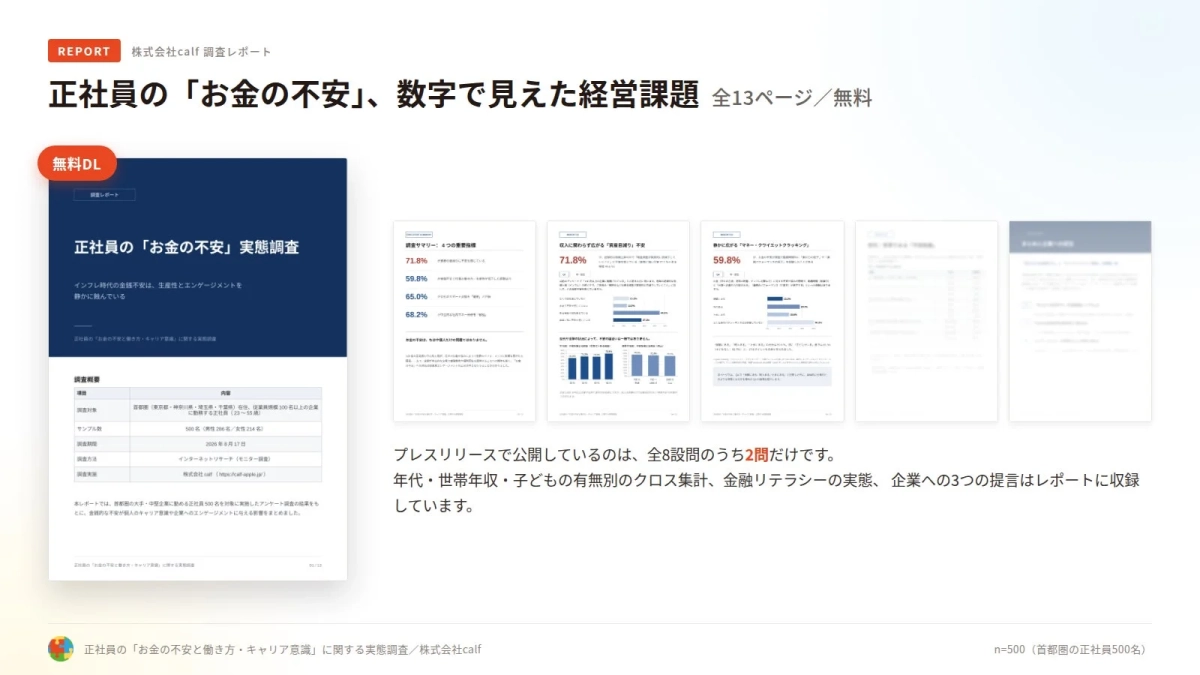Image resolution: width=1200 pixels, height=675 pixels.
Task: Click the 調査概要 heading on the cover
Action: (87, 381)
